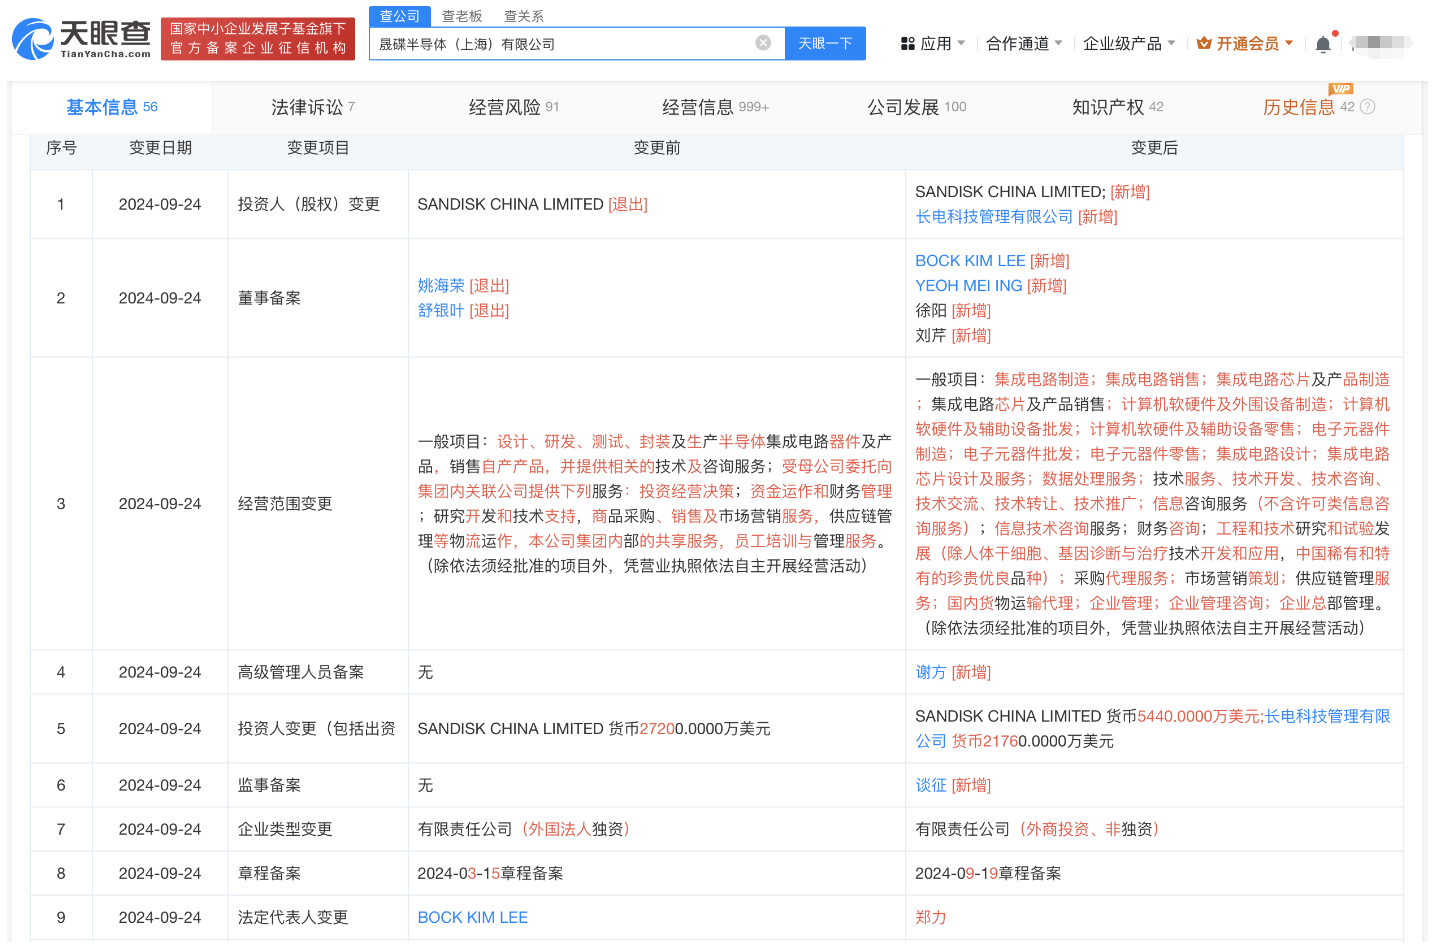
Task: Open the BOCK KIM LEE link in row 9
Action: point(472,917)
